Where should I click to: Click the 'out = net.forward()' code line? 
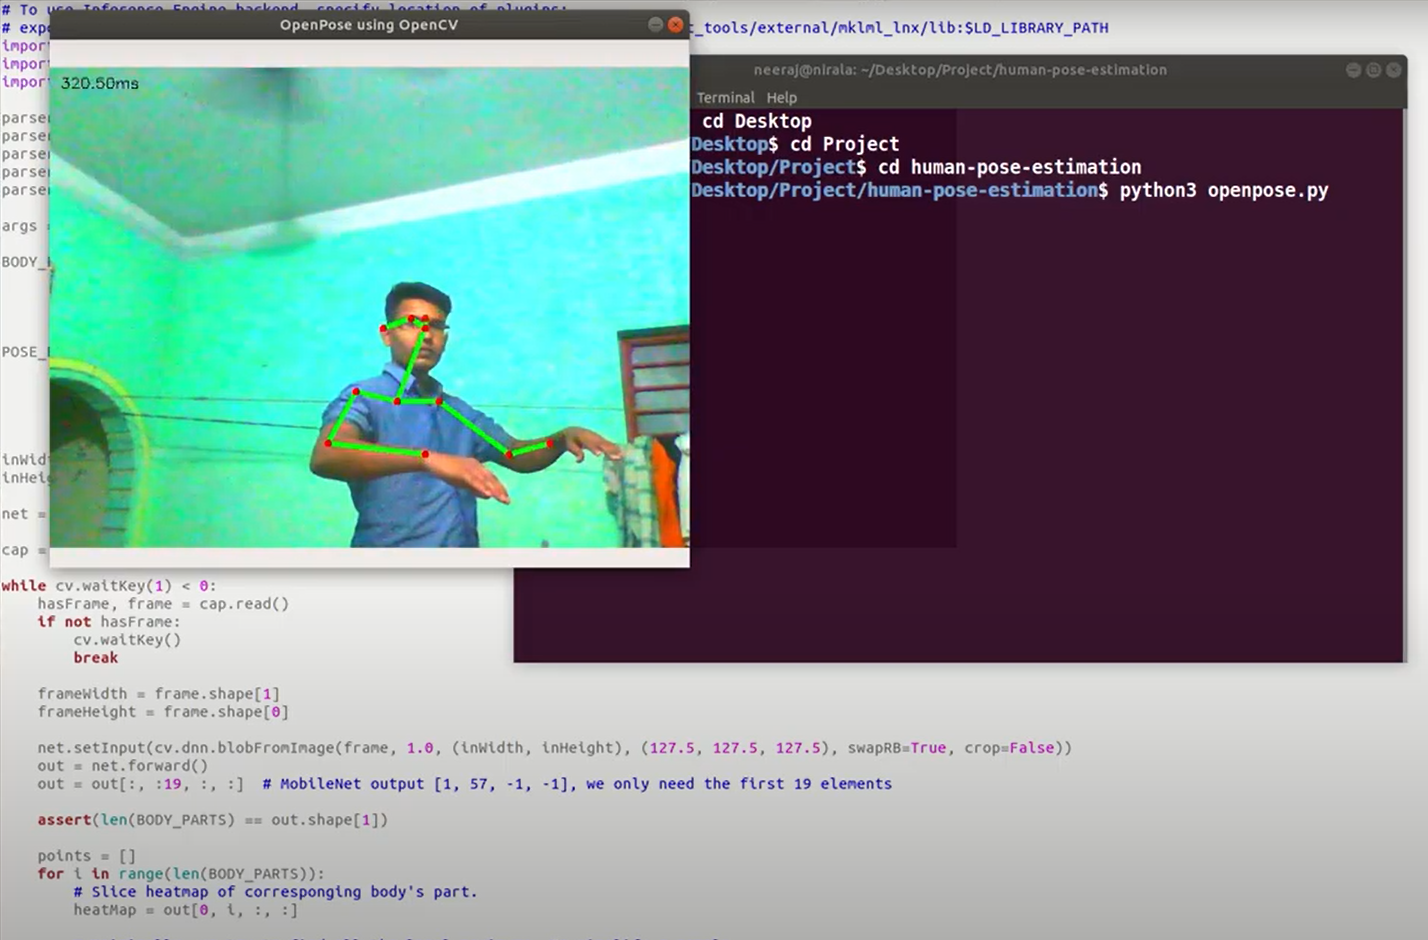click(123, 766)
